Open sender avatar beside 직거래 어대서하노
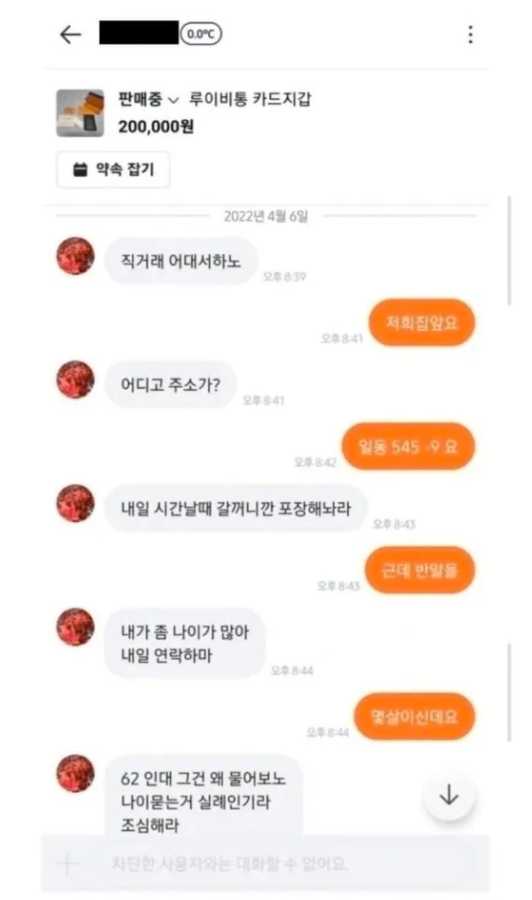Viewport: 532px width, 900px height. click(x=75, y=256)
